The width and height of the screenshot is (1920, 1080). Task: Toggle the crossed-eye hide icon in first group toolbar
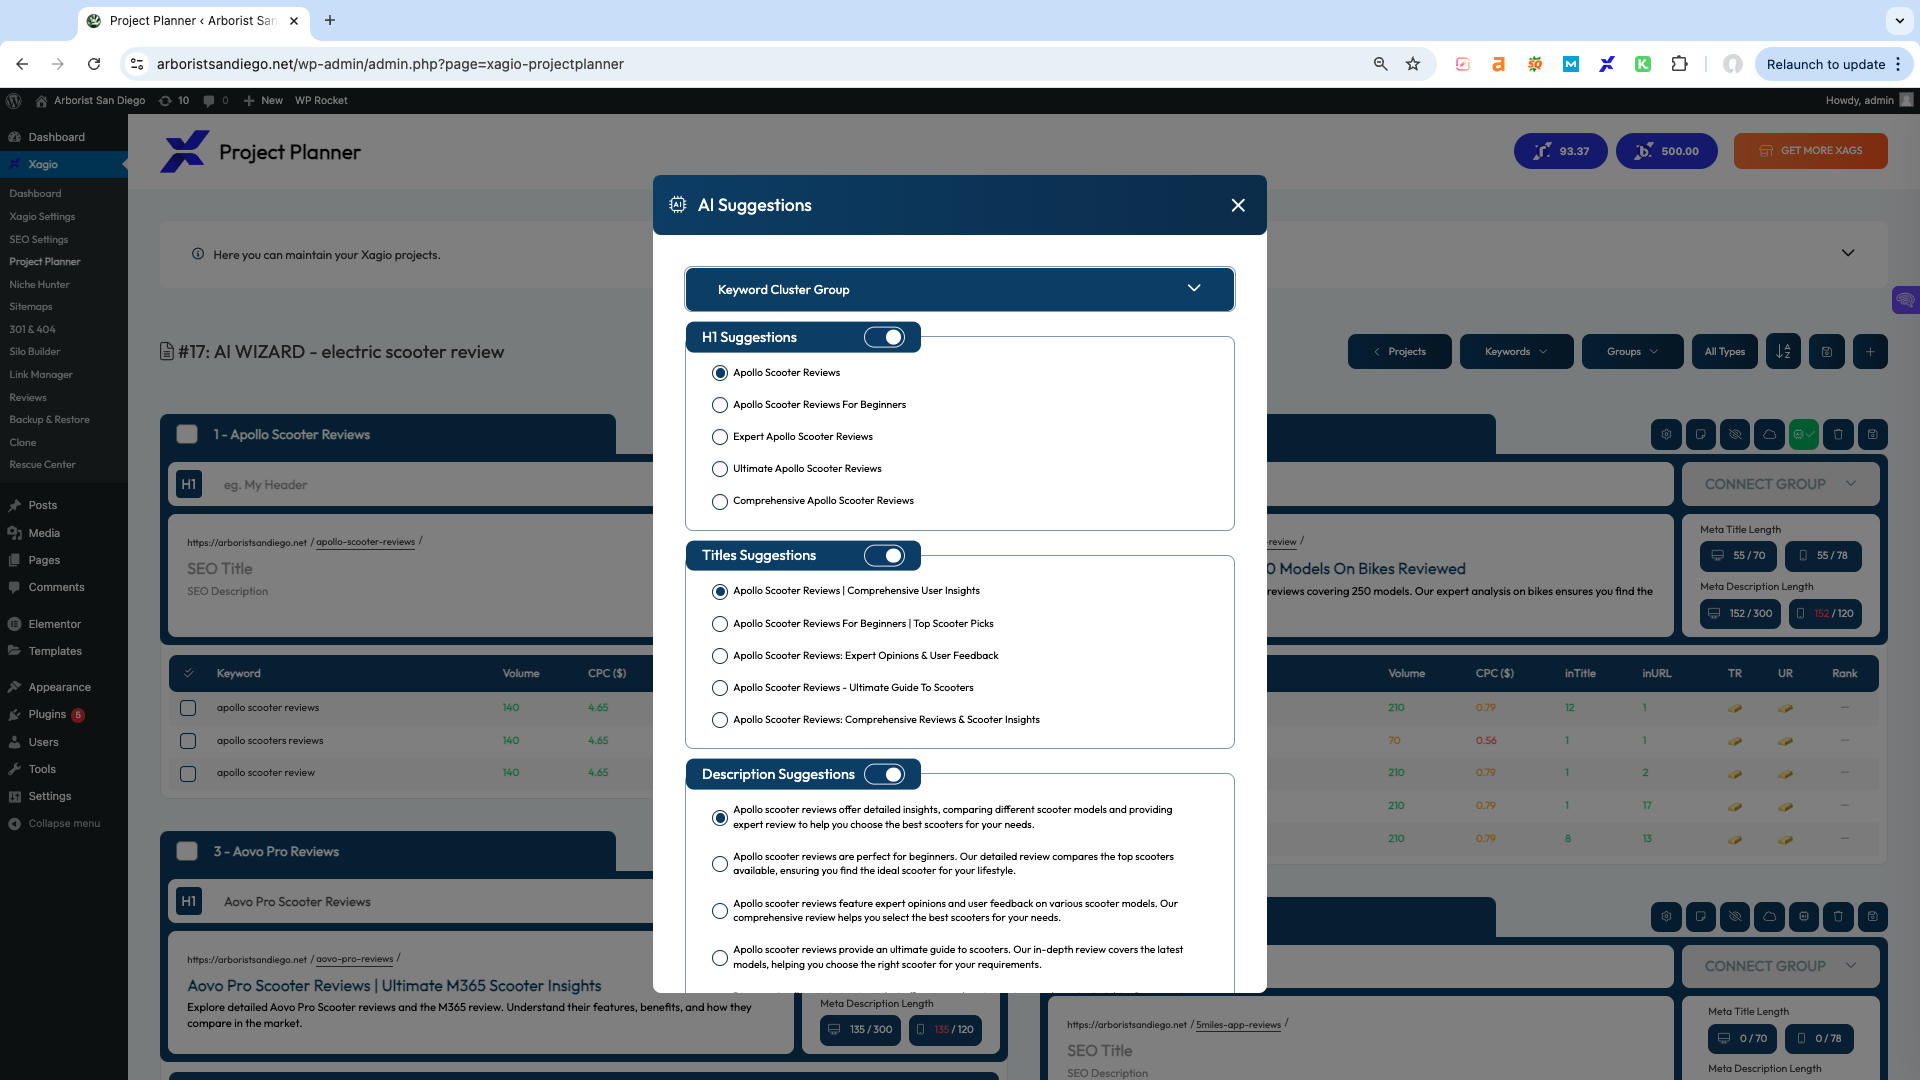1735,434
